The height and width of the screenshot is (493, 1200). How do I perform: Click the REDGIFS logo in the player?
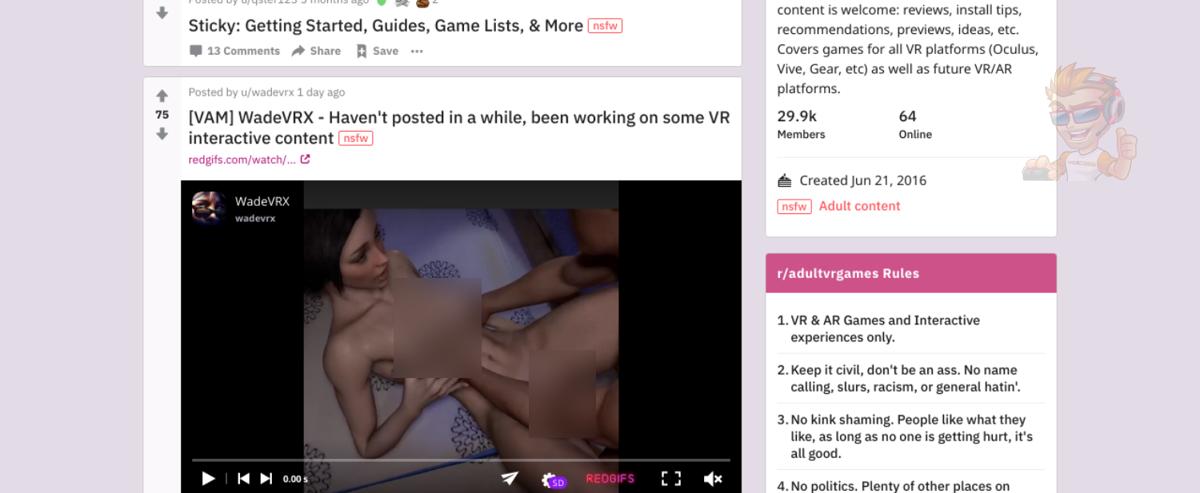click(x=610, y=479)
